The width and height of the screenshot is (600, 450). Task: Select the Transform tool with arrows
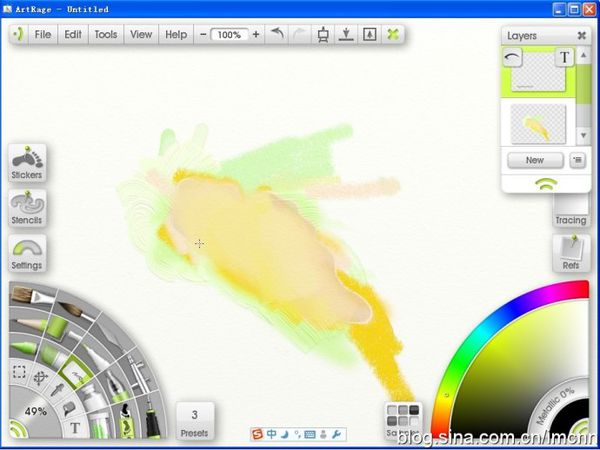(40, 378)
